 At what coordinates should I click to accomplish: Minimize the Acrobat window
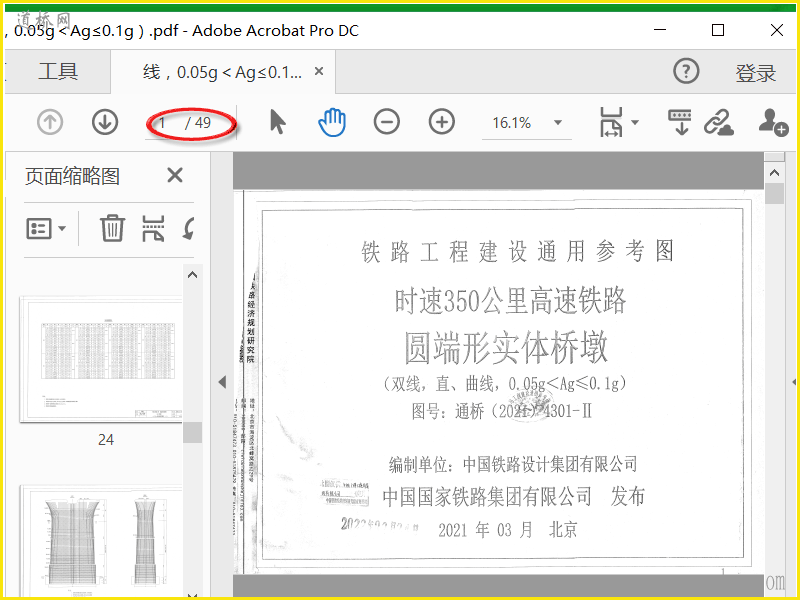click(x=660, y=30)
